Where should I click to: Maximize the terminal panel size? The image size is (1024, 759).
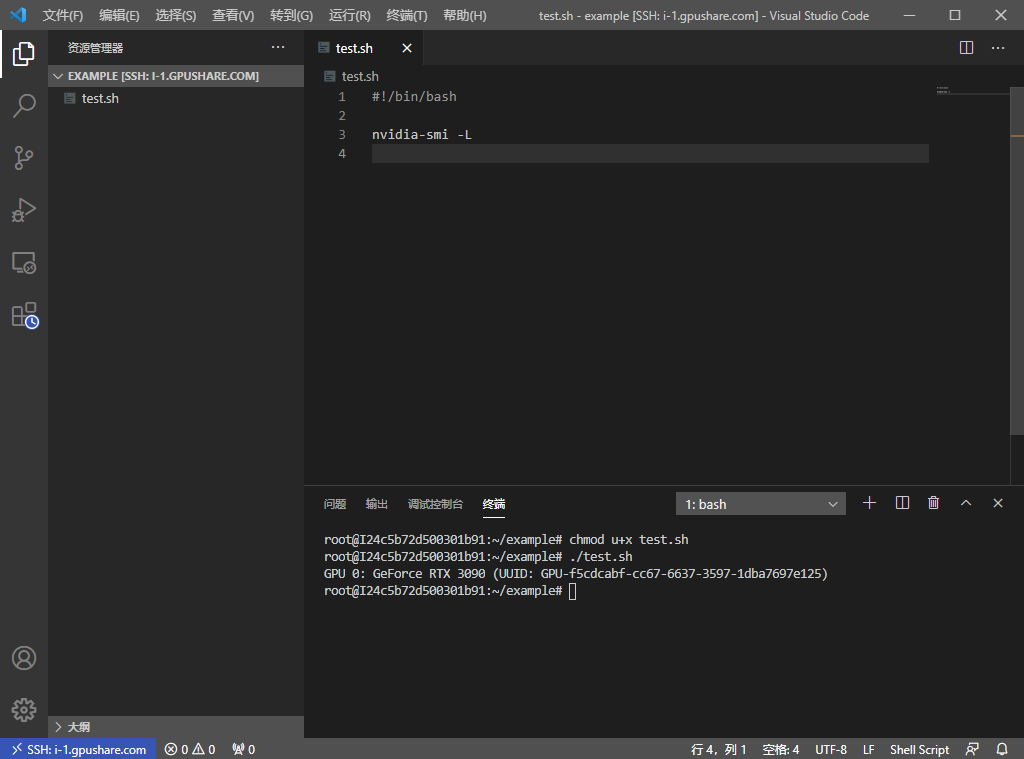click(x=966, y=503)
